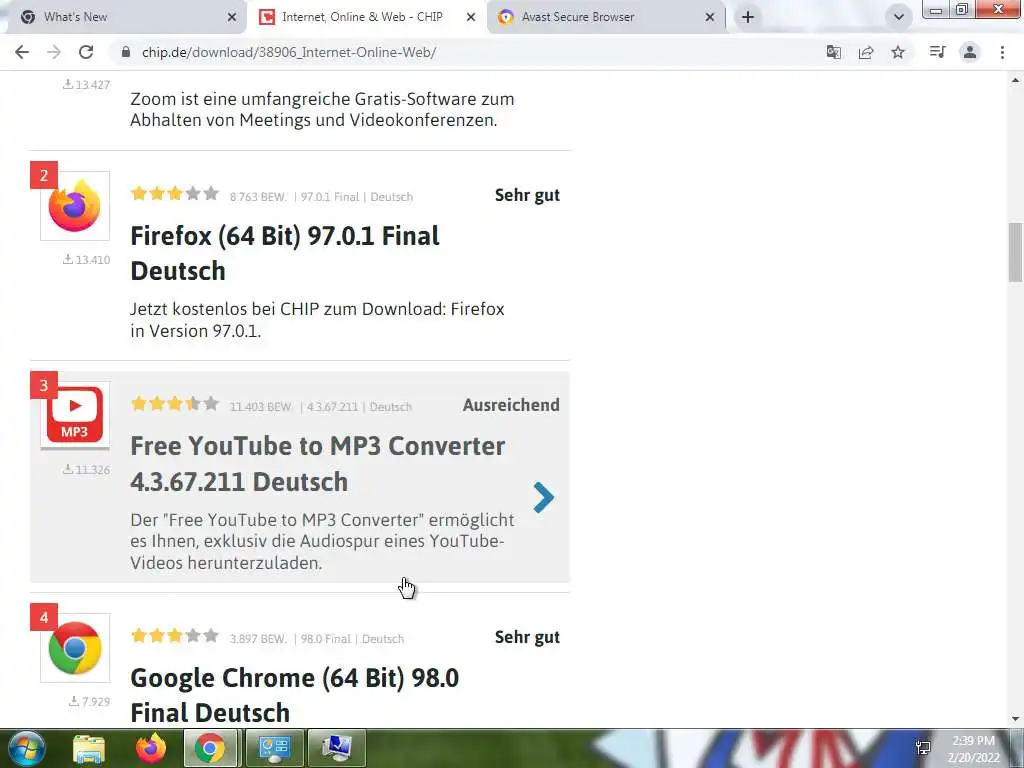Open the Google Chrome logo thumbnail
Image resolution: width=1024 pixels, height=768 pixels.
coord(74,648)
